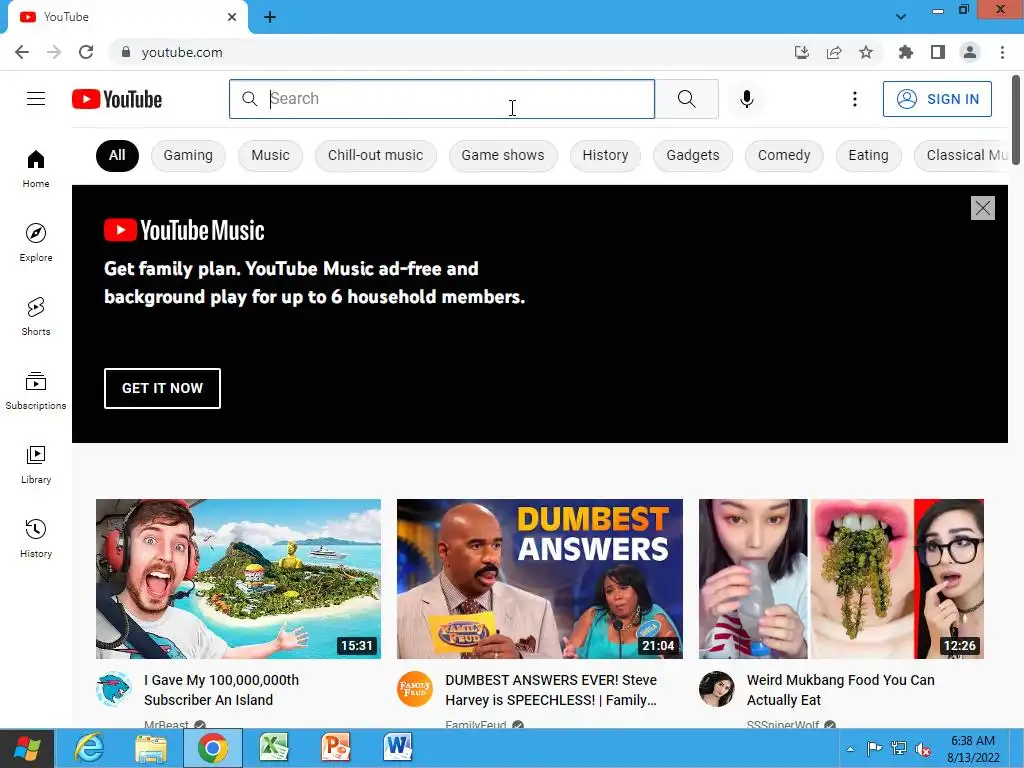
Task: Open Explore in sidebar
Action: tap(36, 242)
